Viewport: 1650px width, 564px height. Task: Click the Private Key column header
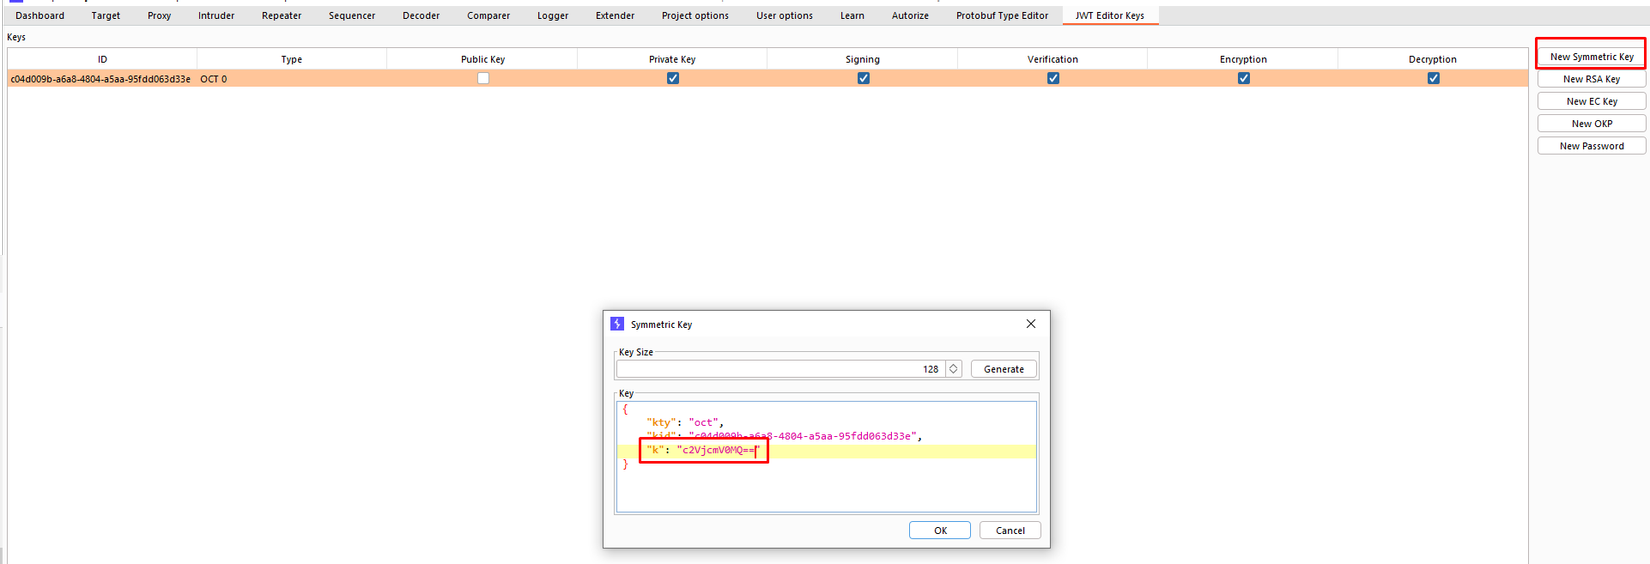[672, 59]
